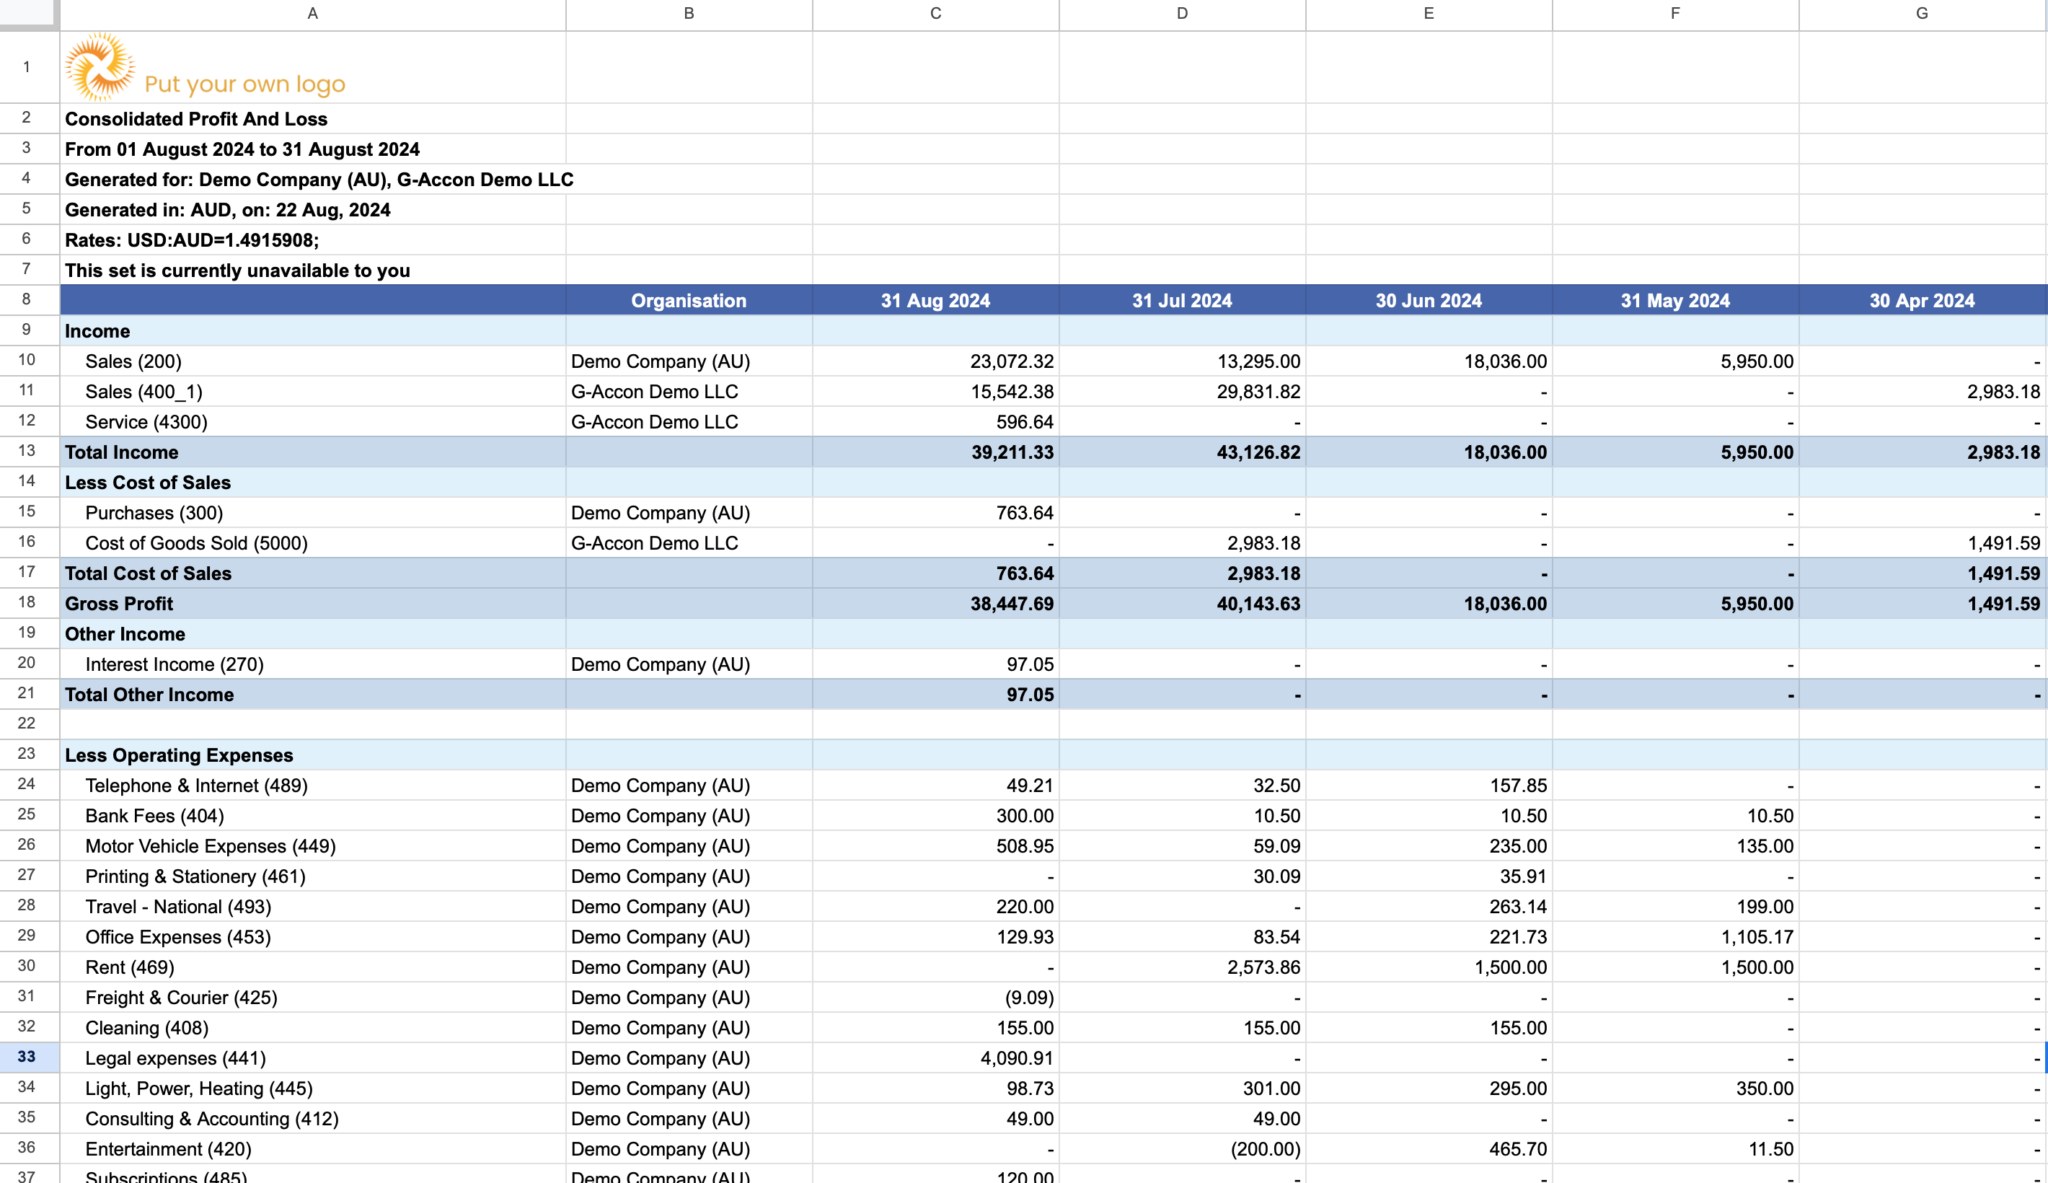Select 'Telephone & Internet (489)' cell

[313, 786]
